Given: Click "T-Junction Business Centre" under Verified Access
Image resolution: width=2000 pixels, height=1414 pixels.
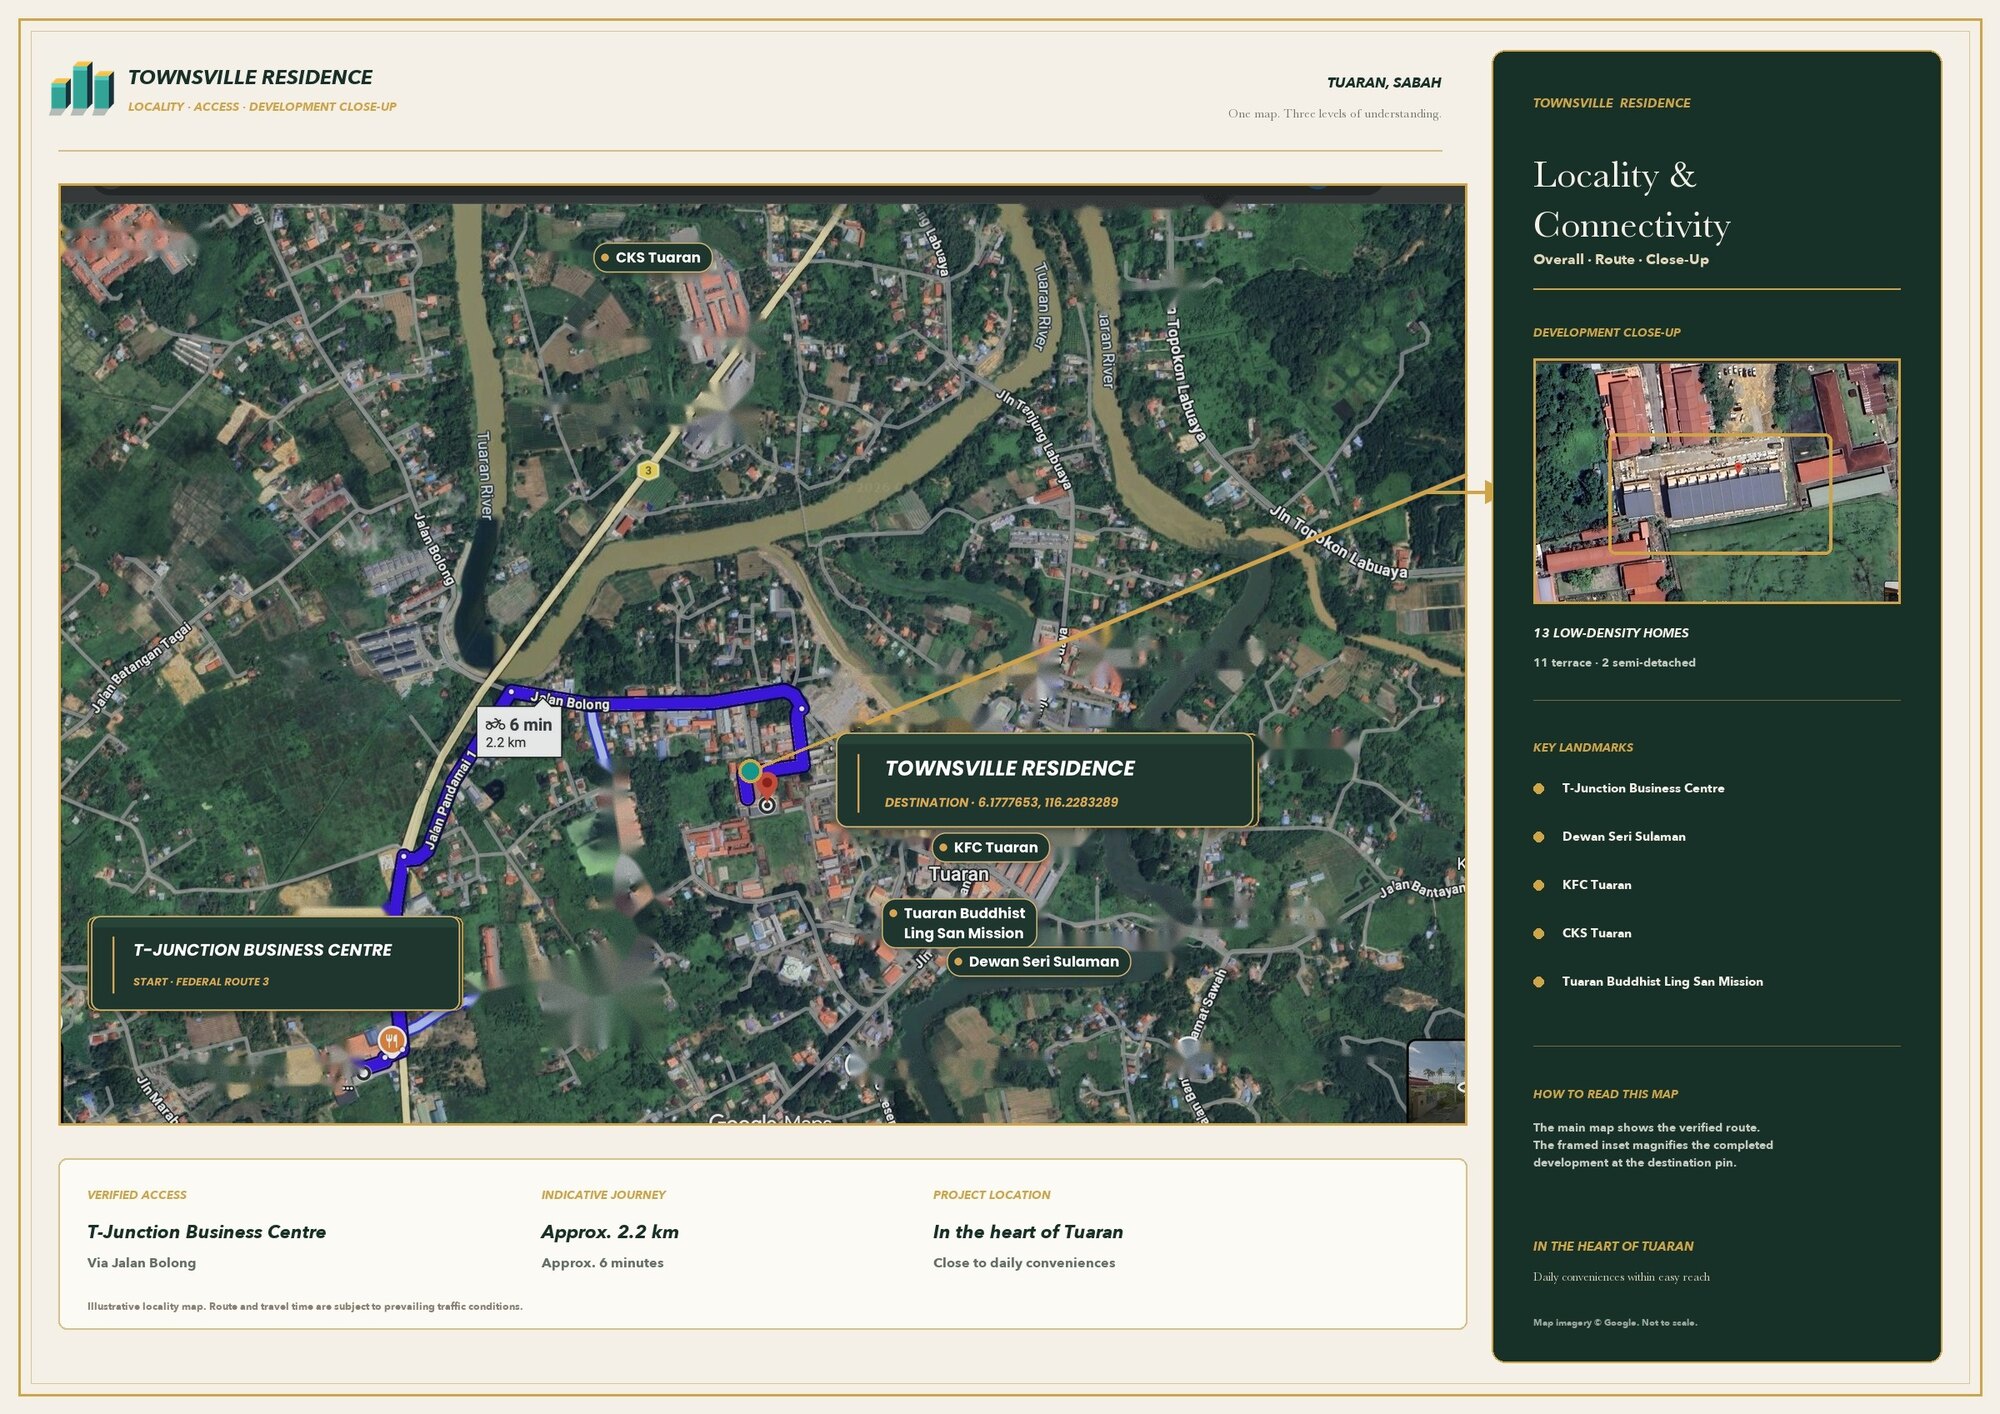Looking at the screenshot, I should 206,1233.
